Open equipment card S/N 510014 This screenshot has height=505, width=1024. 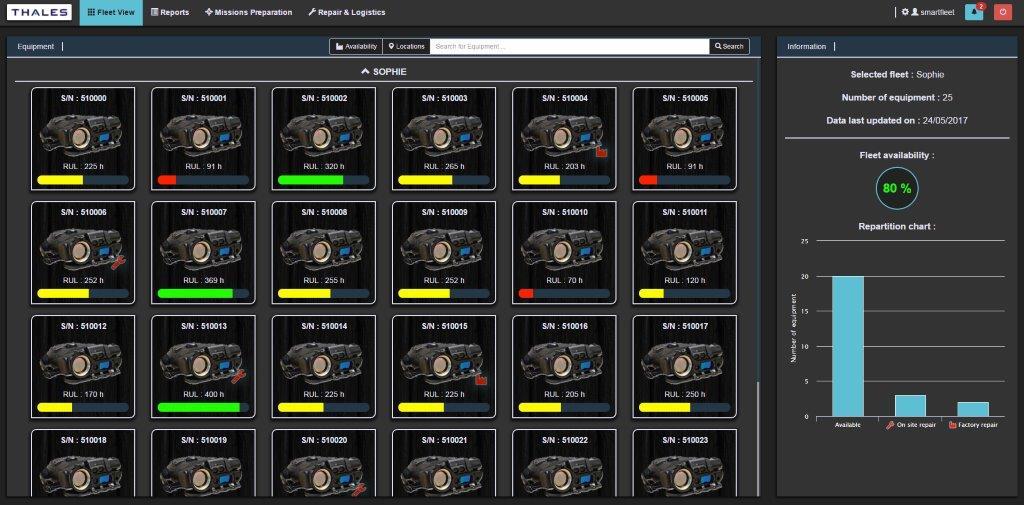(324, 367)
